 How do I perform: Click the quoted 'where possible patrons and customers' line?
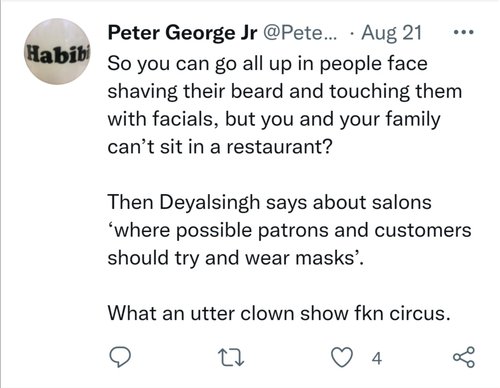tap(289, 230)
